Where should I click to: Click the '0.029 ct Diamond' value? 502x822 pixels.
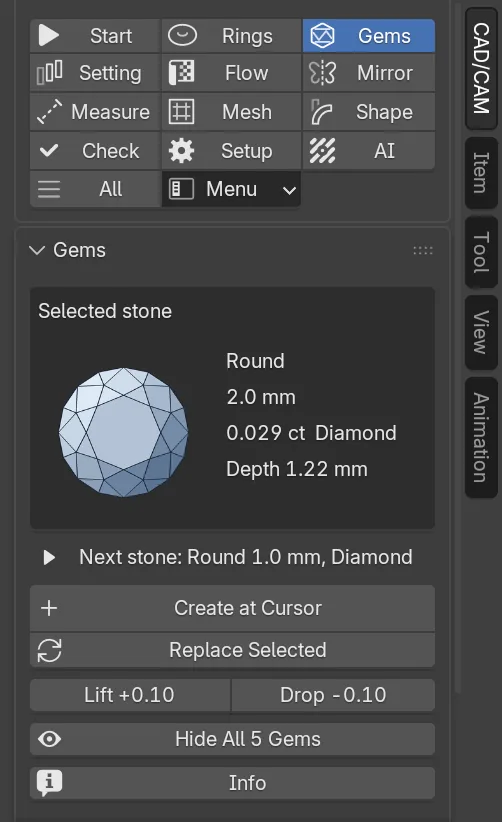point(311,433)
